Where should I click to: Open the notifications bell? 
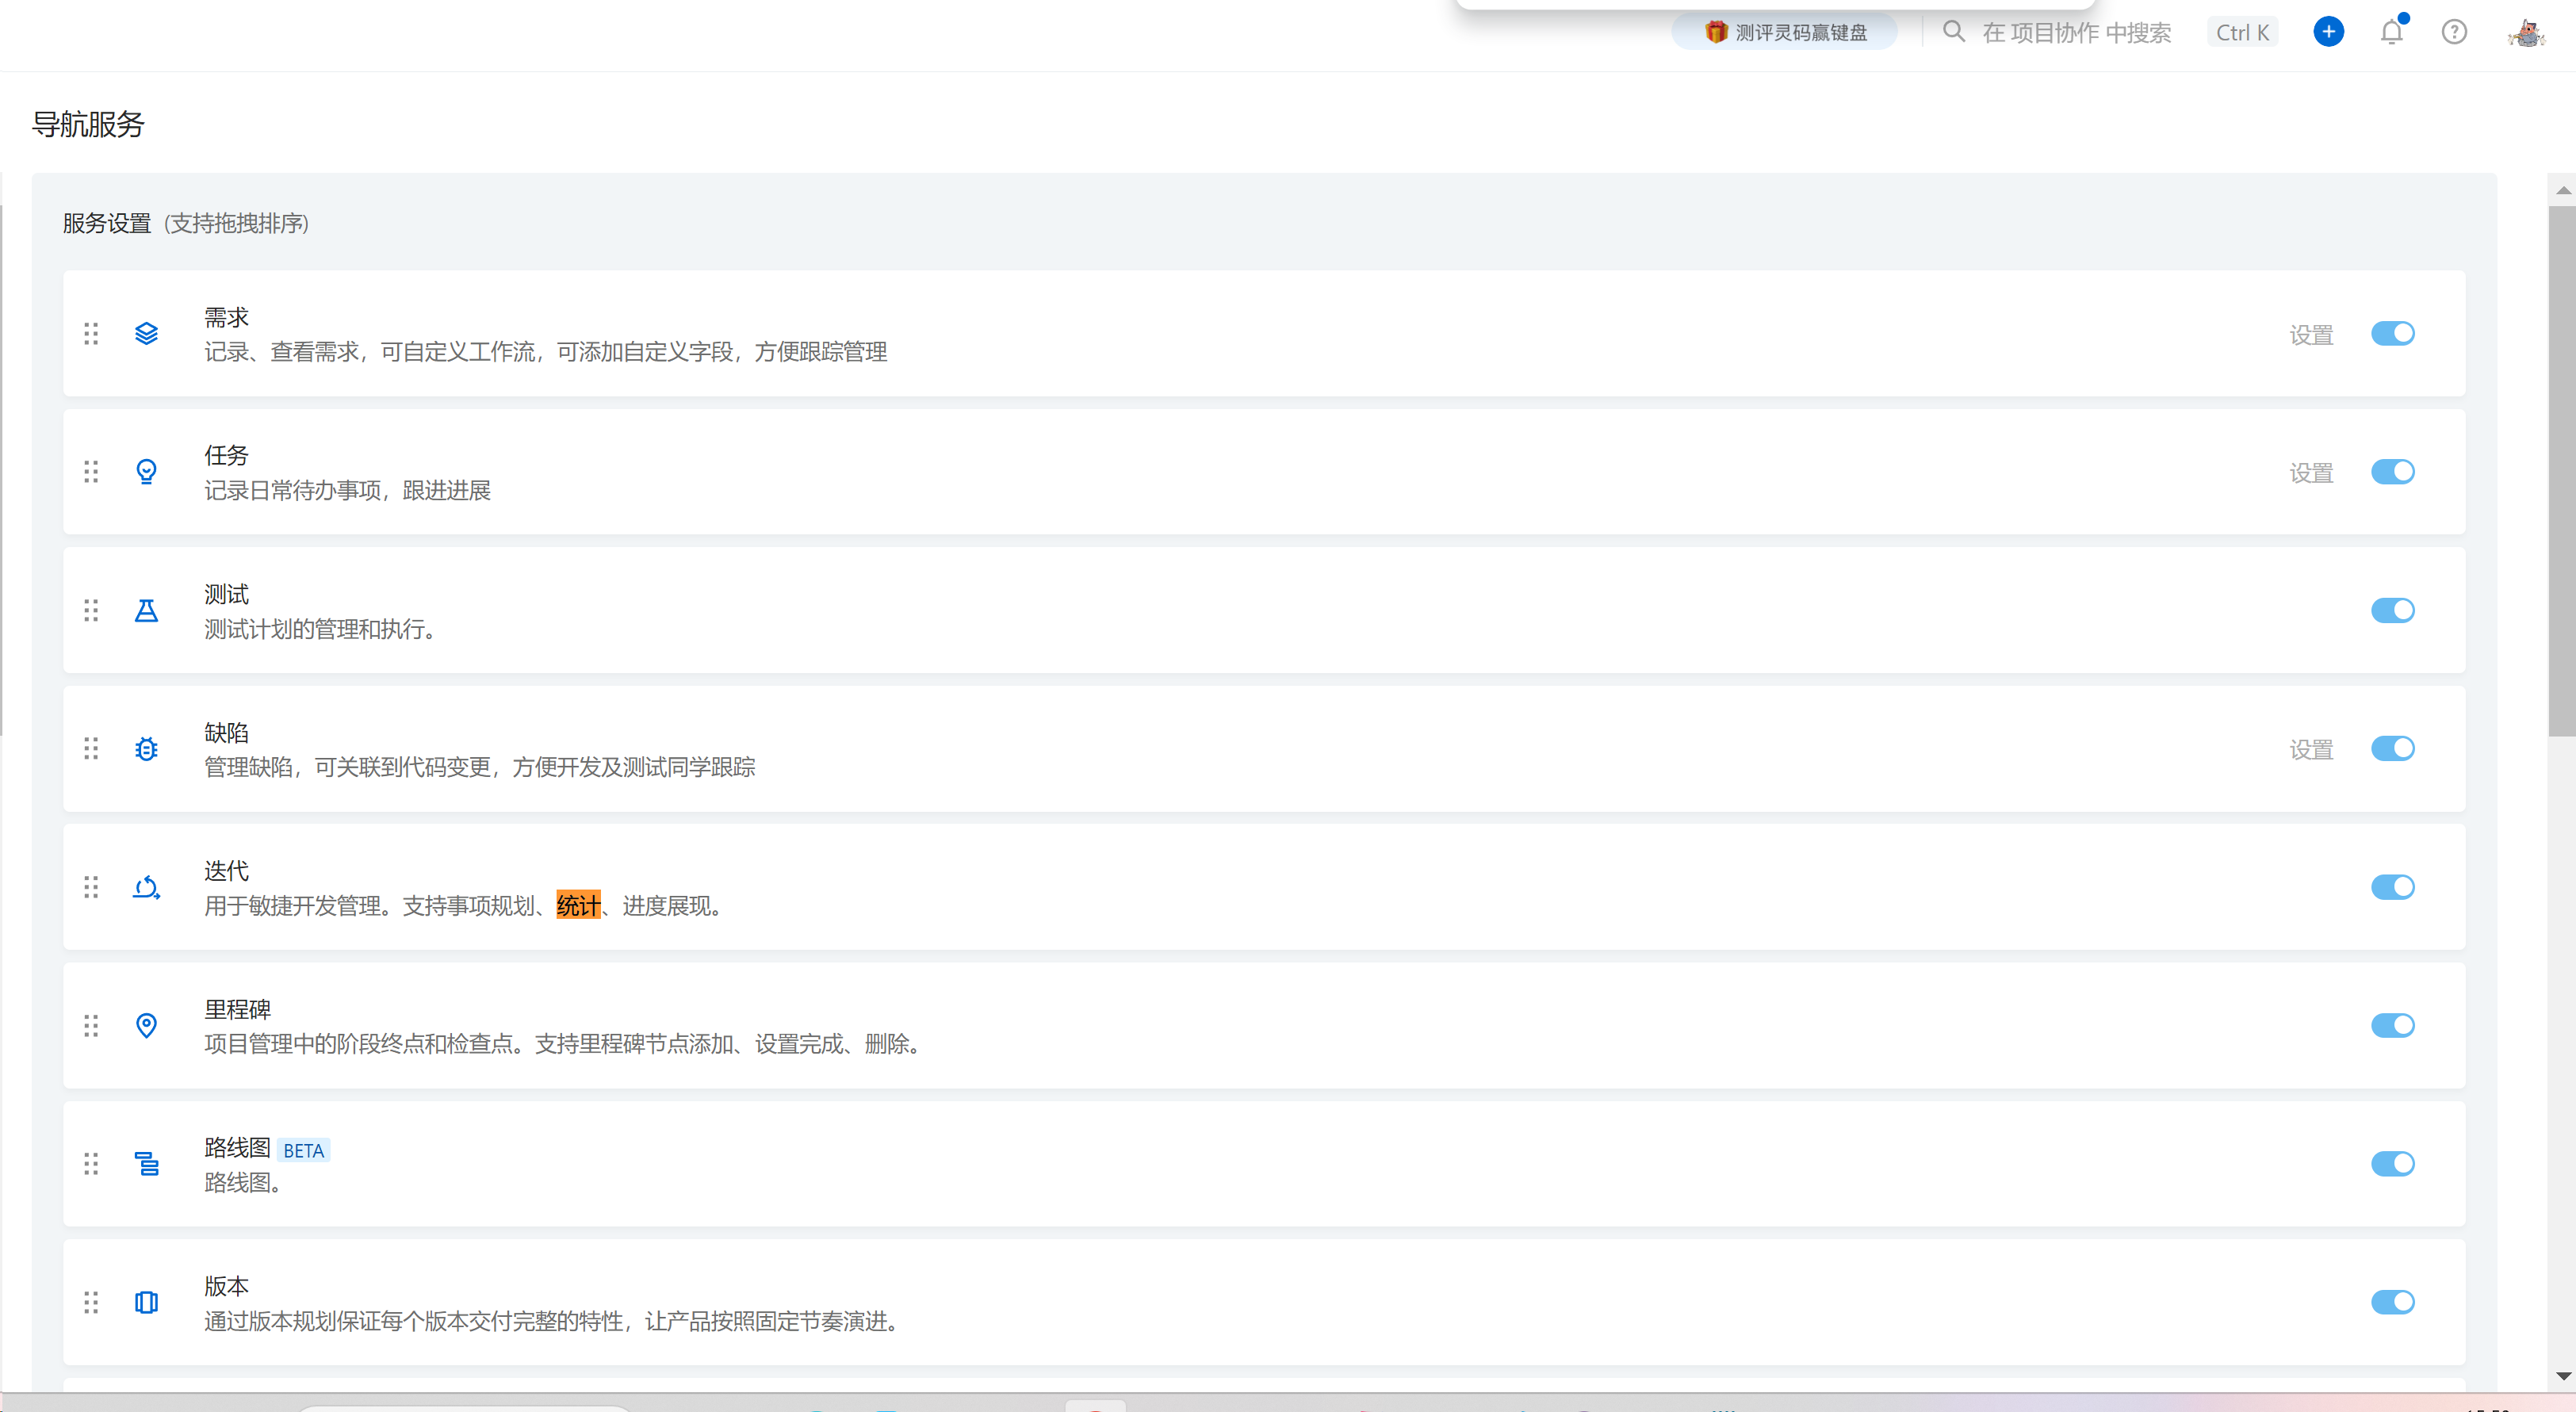[2392, 31]
